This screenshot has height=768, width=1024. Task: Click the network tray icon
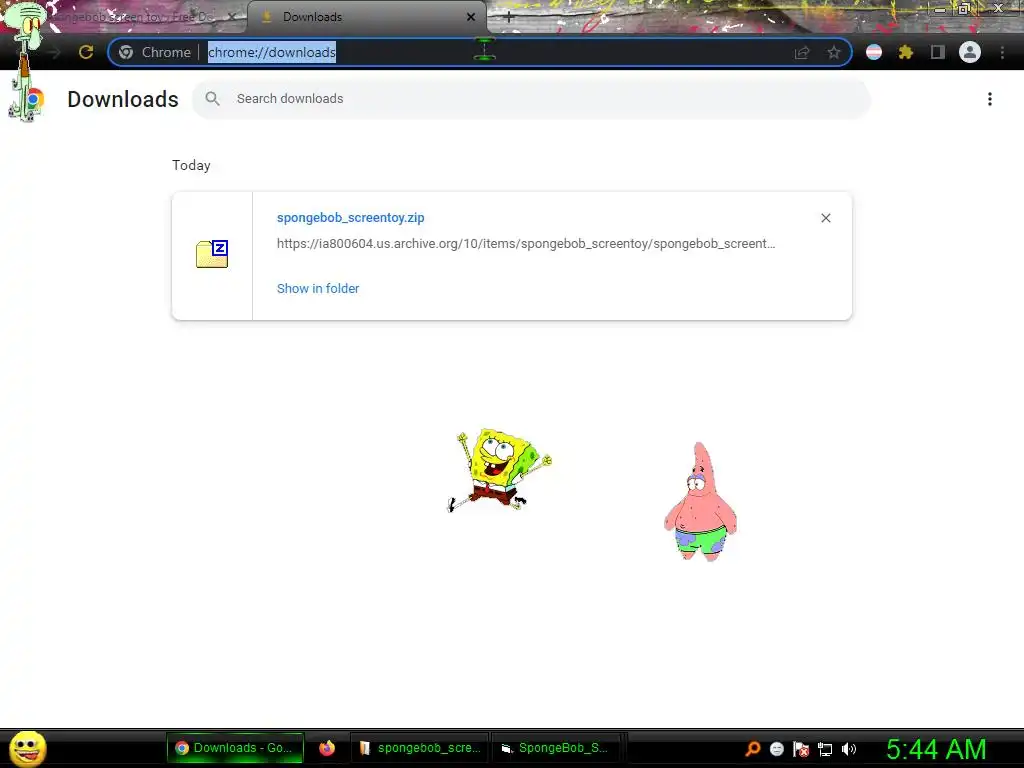(825, 750)
